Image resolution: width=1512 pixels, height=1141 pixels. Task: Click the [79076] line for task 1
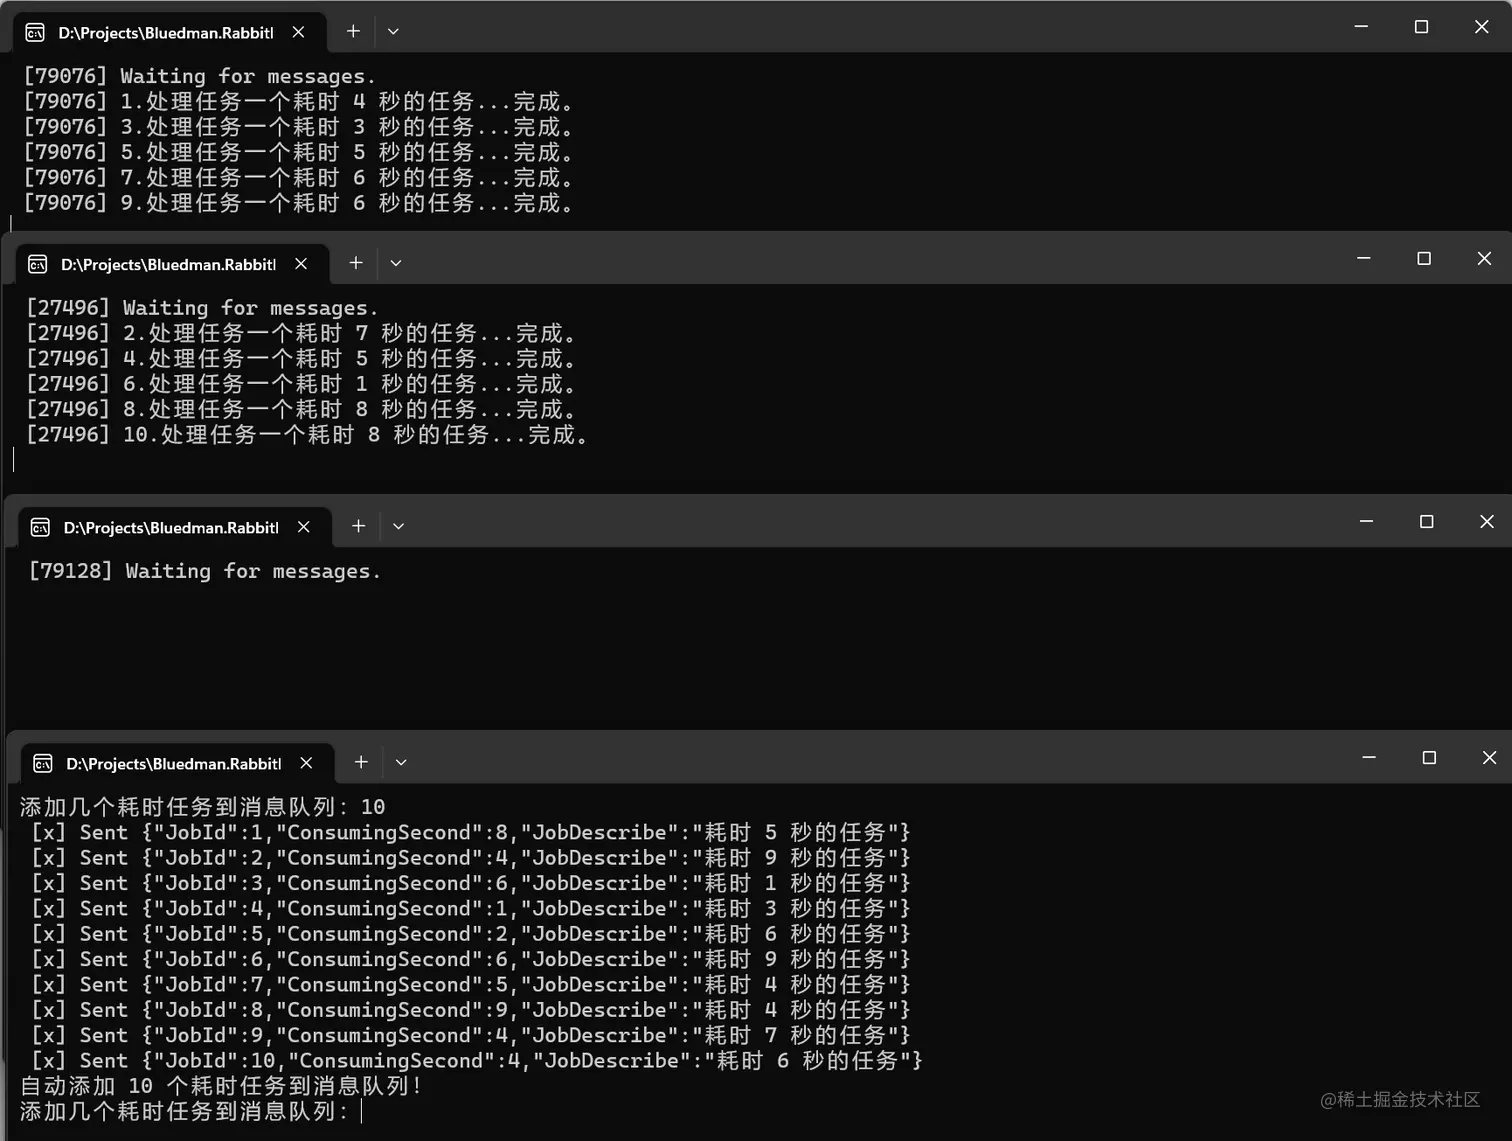(x=298, y=102)
